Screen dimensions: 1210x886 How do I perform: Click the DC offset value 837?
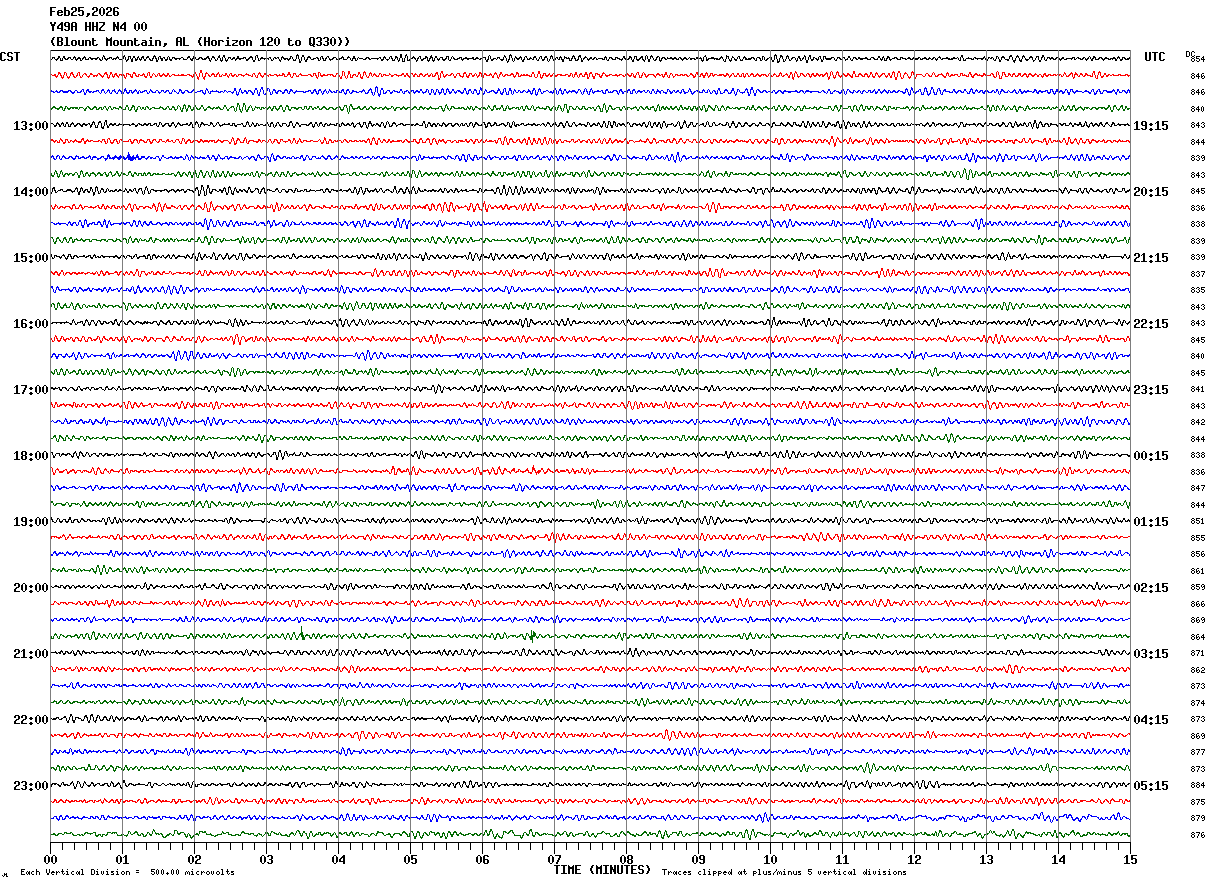click(1197, 274)
